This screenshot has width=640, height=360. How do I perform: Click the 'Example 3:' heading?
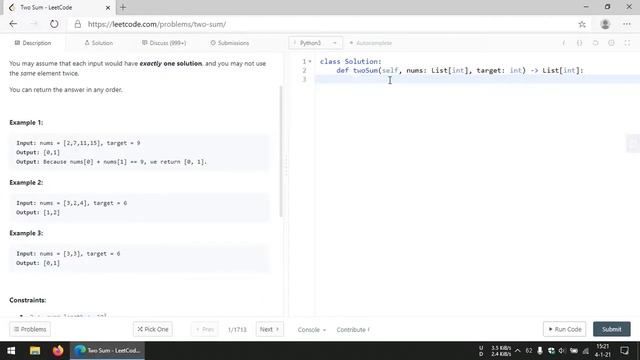[26, 233]
